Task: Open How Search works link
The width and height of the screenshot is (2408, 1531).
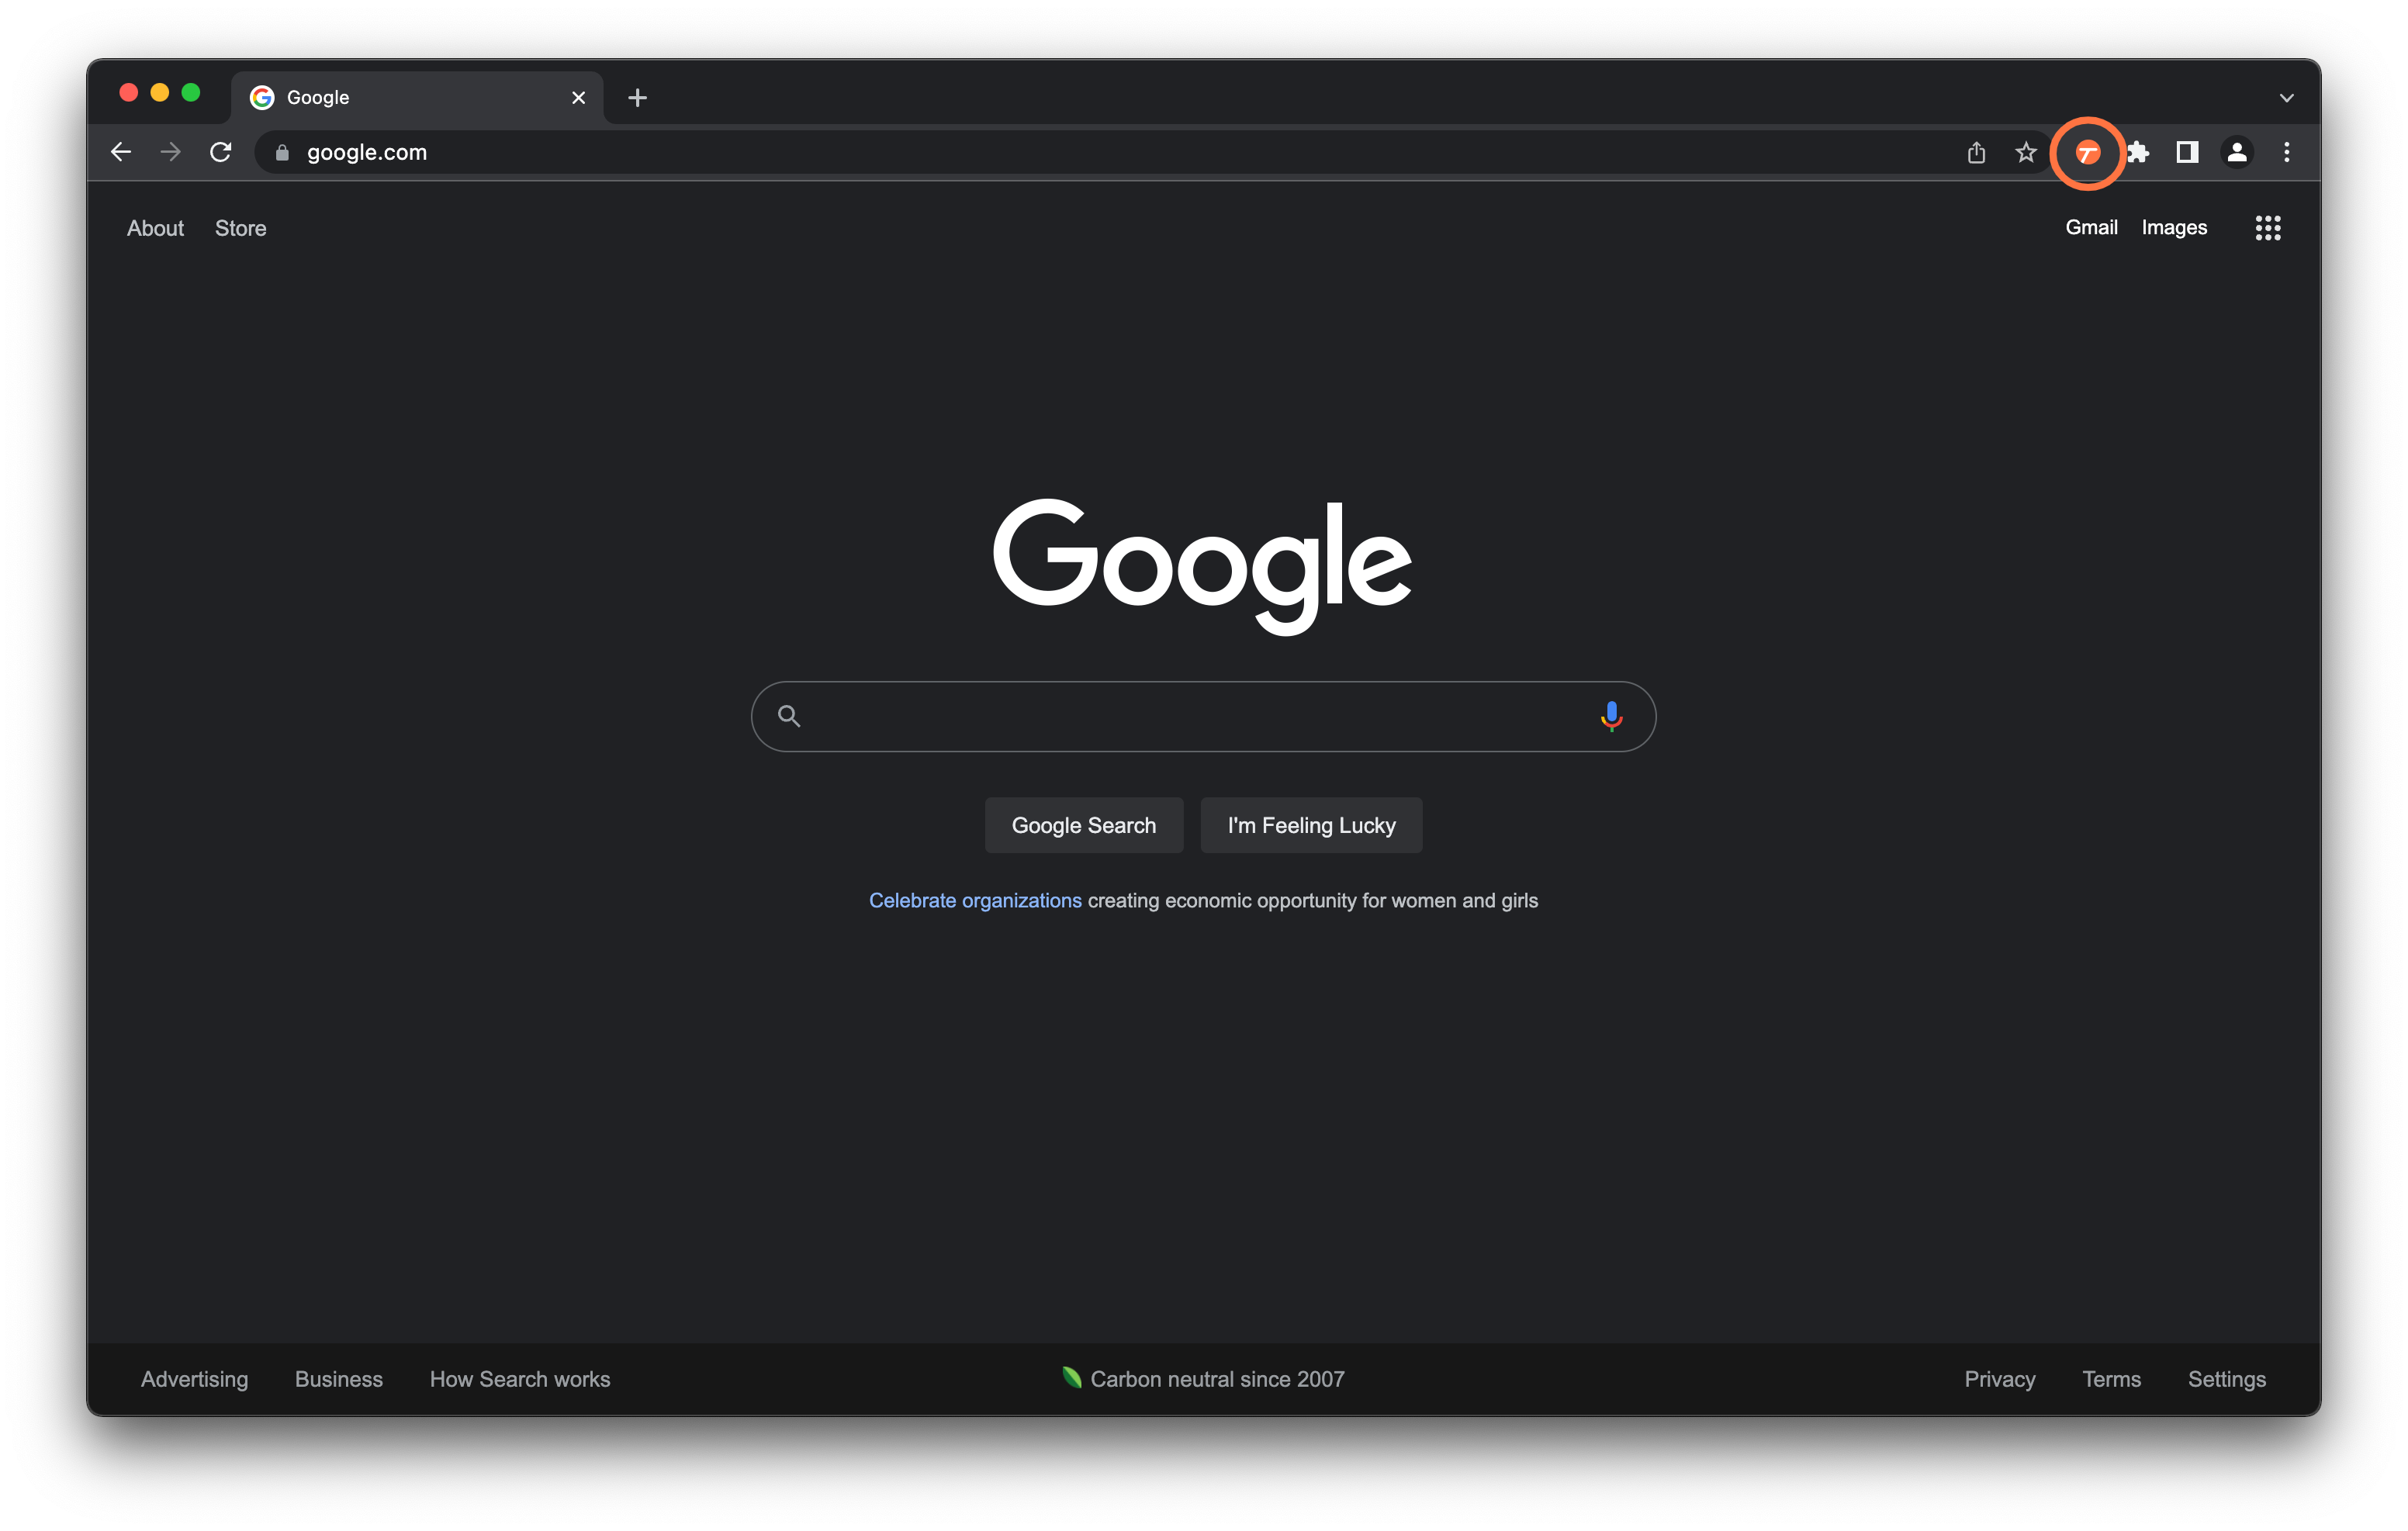Action: 520,1379
